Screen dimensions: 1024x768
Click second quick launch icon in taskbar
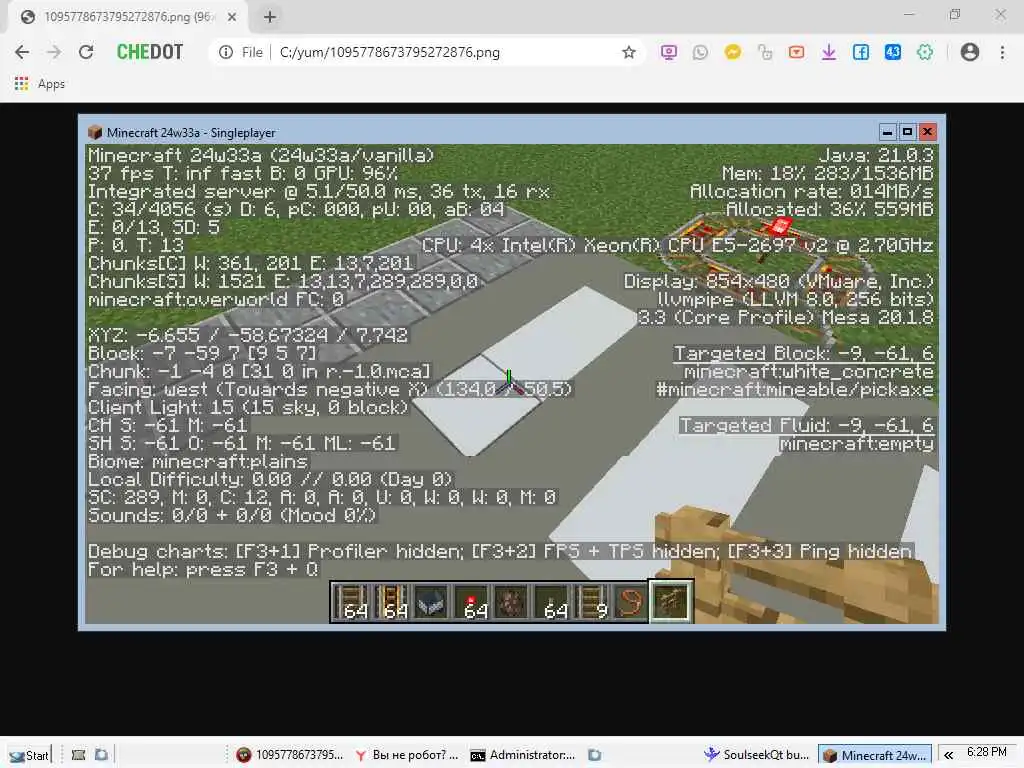pyautogui.click(x=101, y=755)
